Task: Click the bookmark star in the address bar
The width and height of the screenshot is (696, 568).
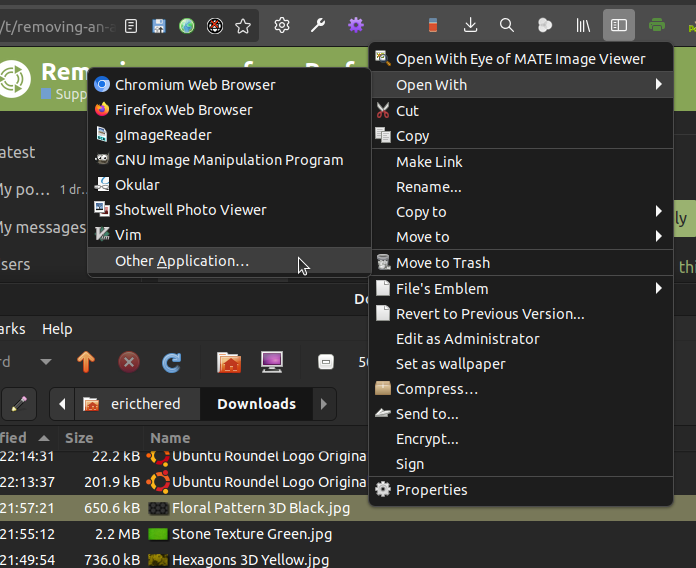Action: pos(242,25)
